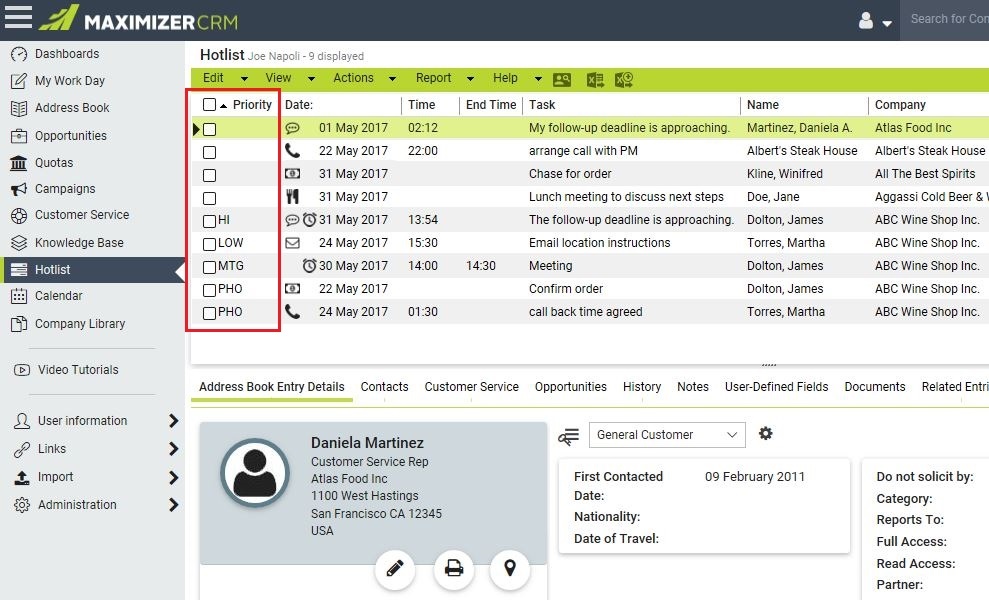Viewport: 989px width, 600px height.
Task: Click the Customer Service lifebuoy icon
Action: coord(19,216)
